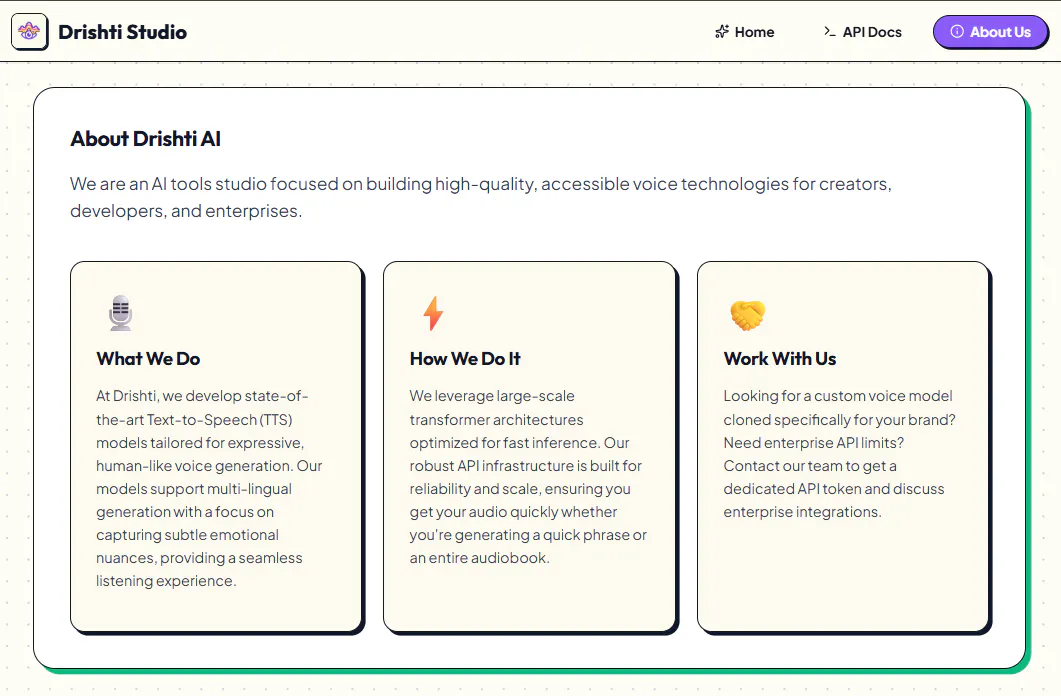The image size is (1061, 696).
Task: Click the handshake icon in Work With Us
Action: (748, 315)
